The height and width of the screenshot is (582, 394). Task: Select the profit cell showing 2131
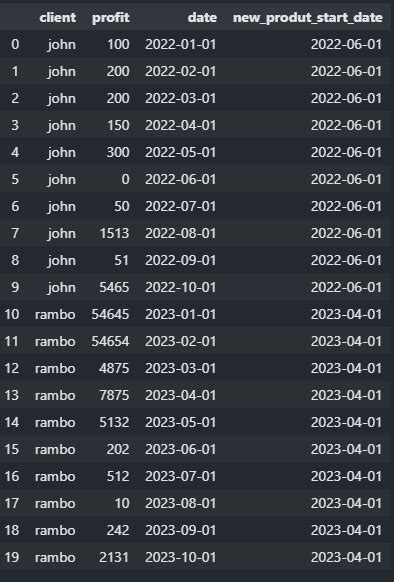coord(114,558)
